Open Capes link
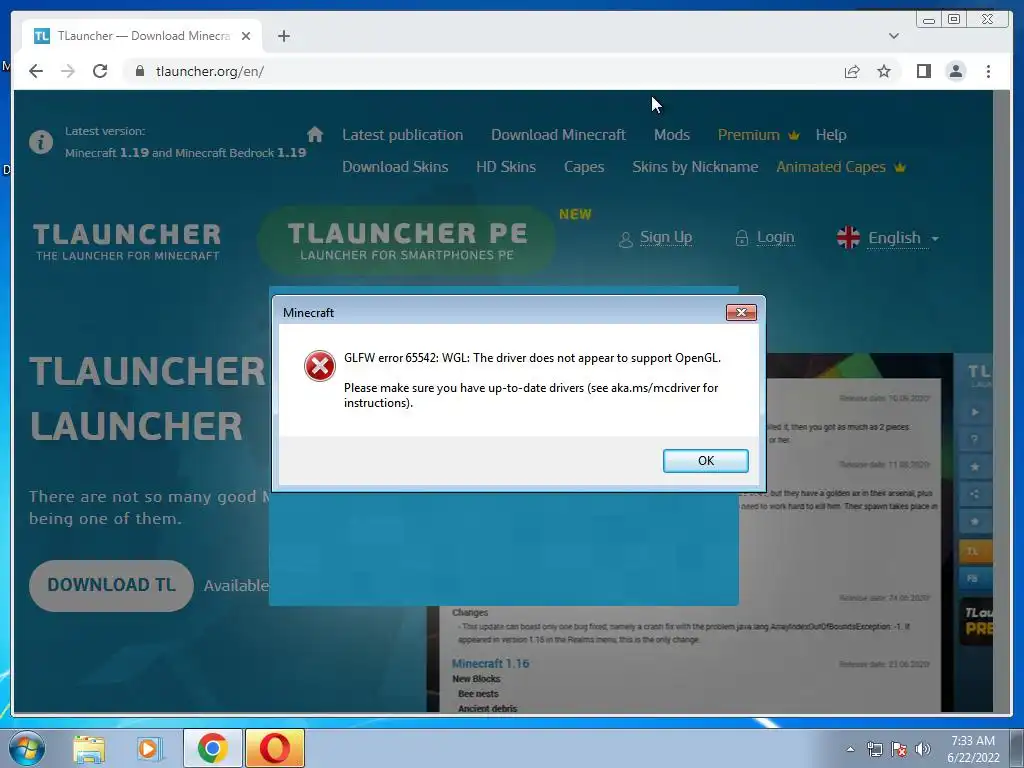 tap(584, 167)
